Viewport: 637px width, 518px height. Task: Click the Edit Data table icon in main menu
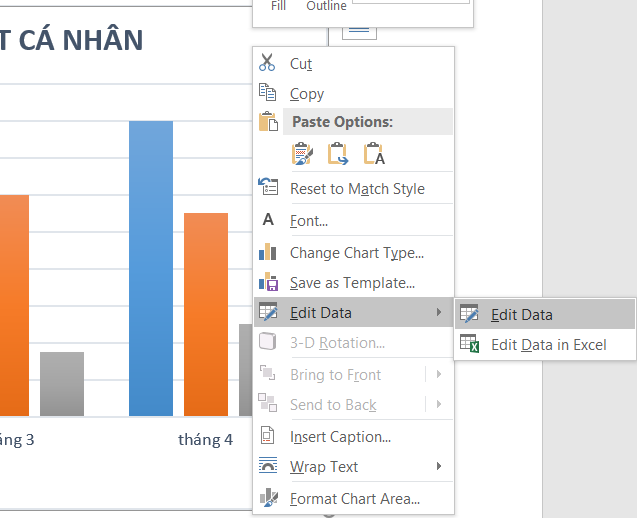[x=268, y=312]
